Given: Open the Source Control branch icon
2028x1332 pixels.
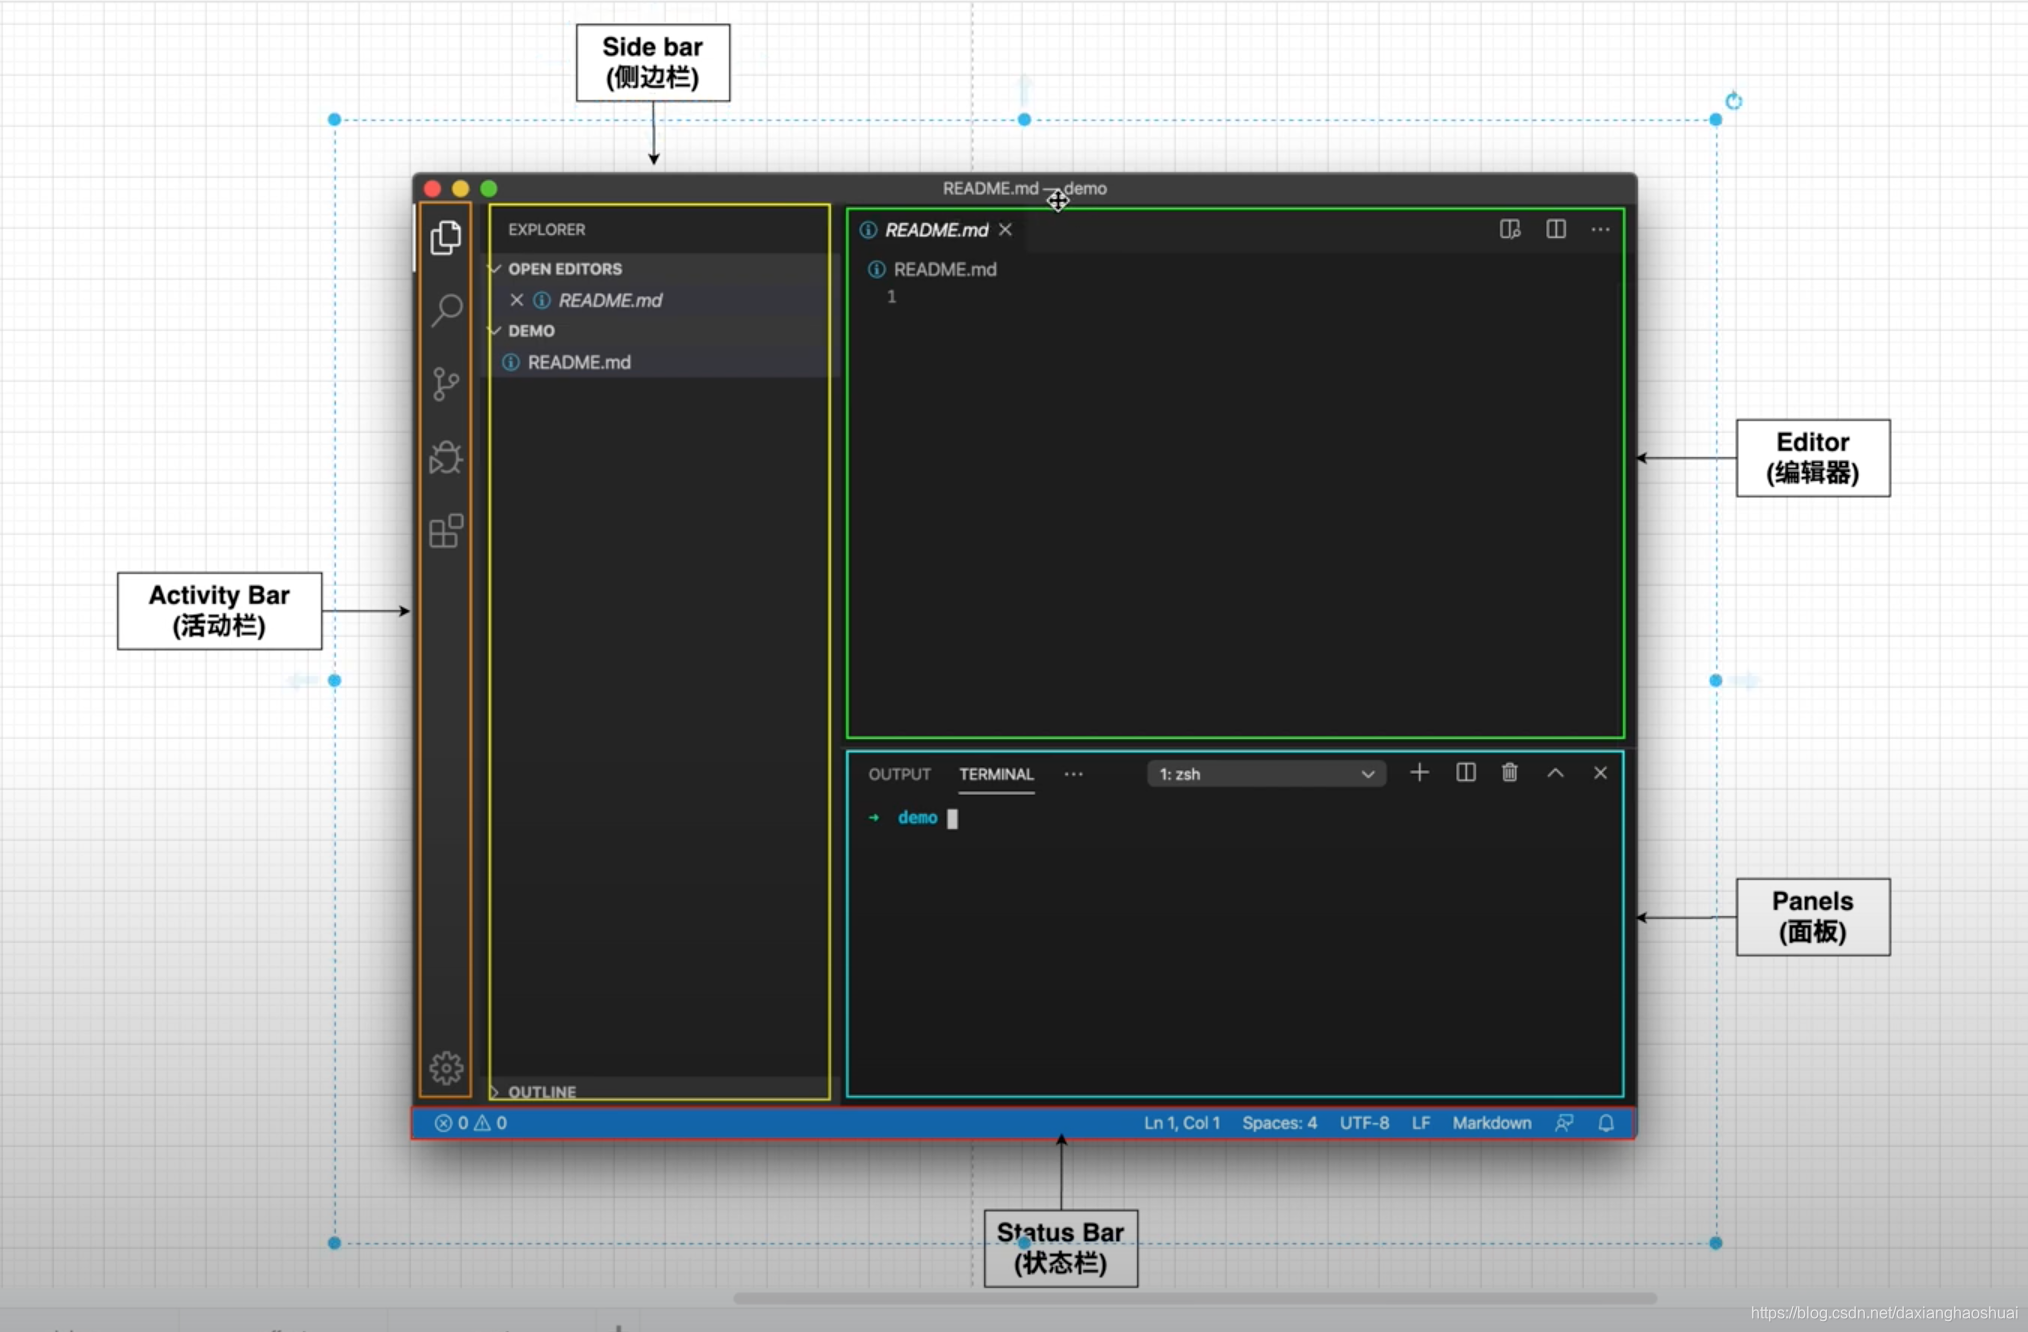Looking at the screenshot, I should coord(446,384).
